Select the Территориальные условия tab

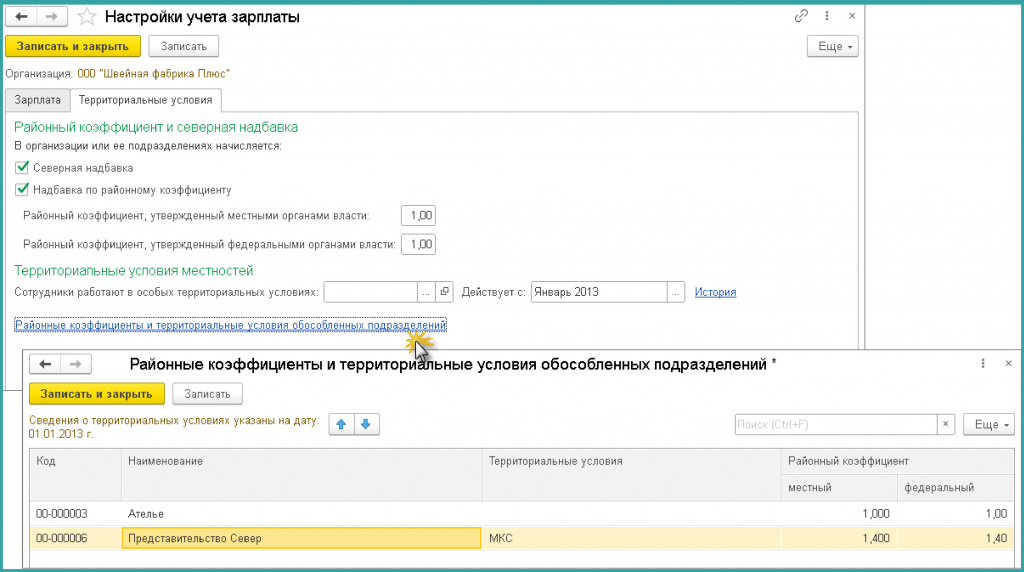pos(146,100)
